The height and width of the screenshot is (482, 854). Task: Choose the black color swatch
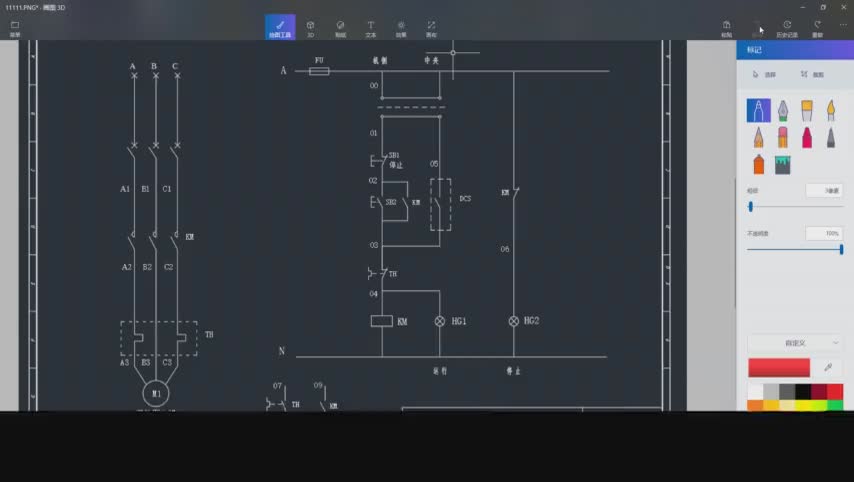(x=803, y=392)
